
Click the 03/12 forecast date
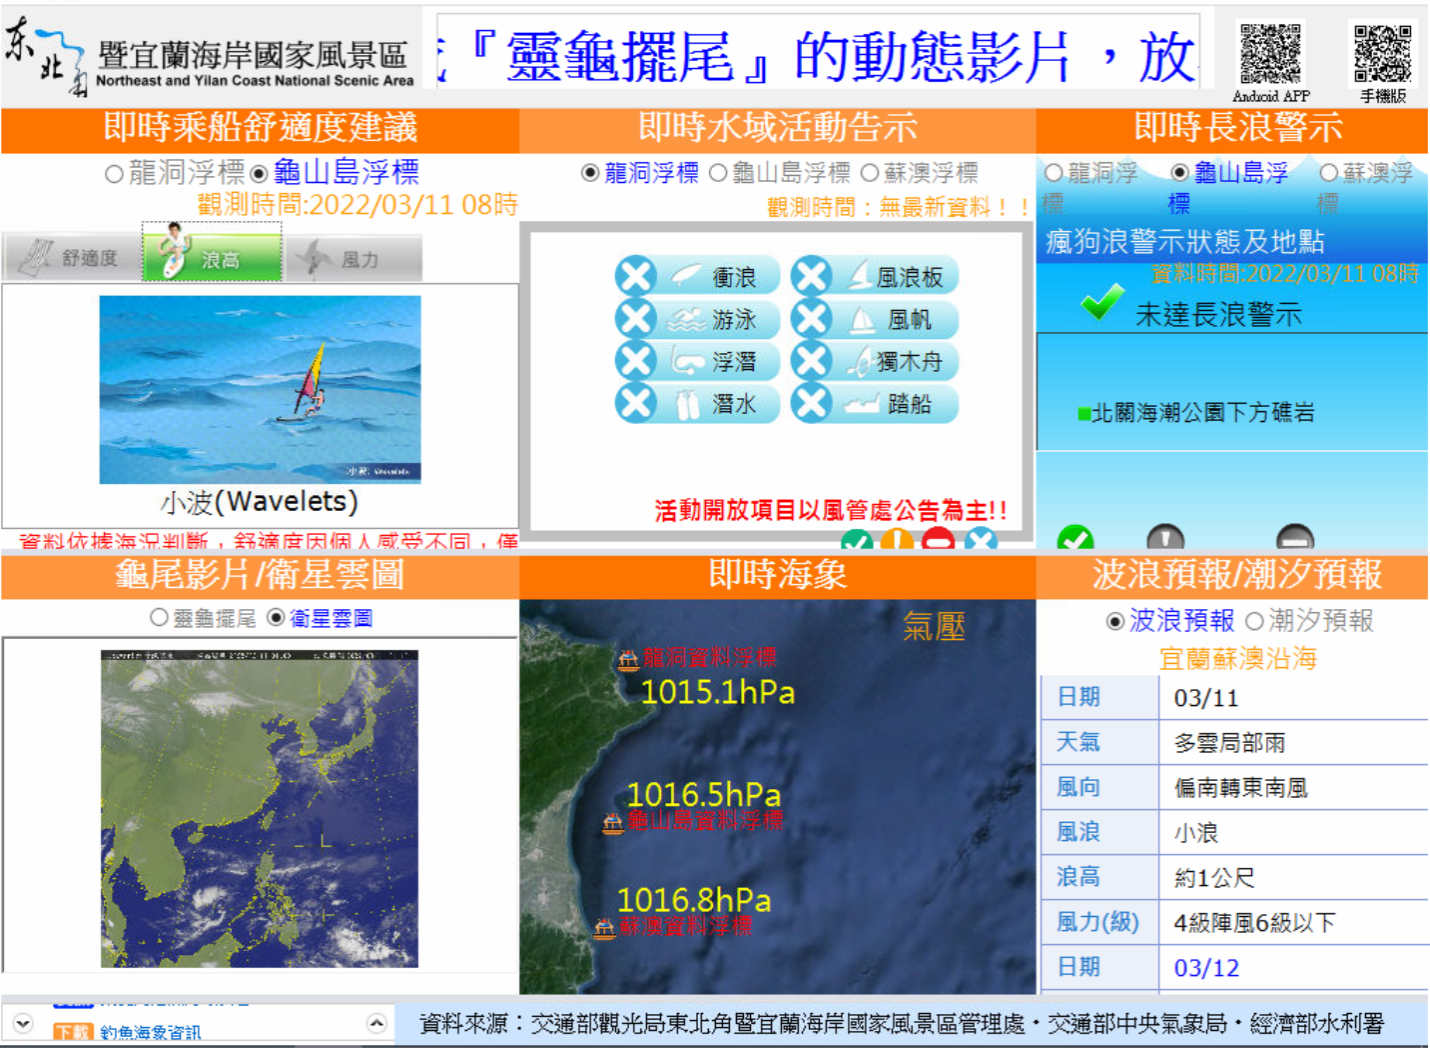(1206, 968)
